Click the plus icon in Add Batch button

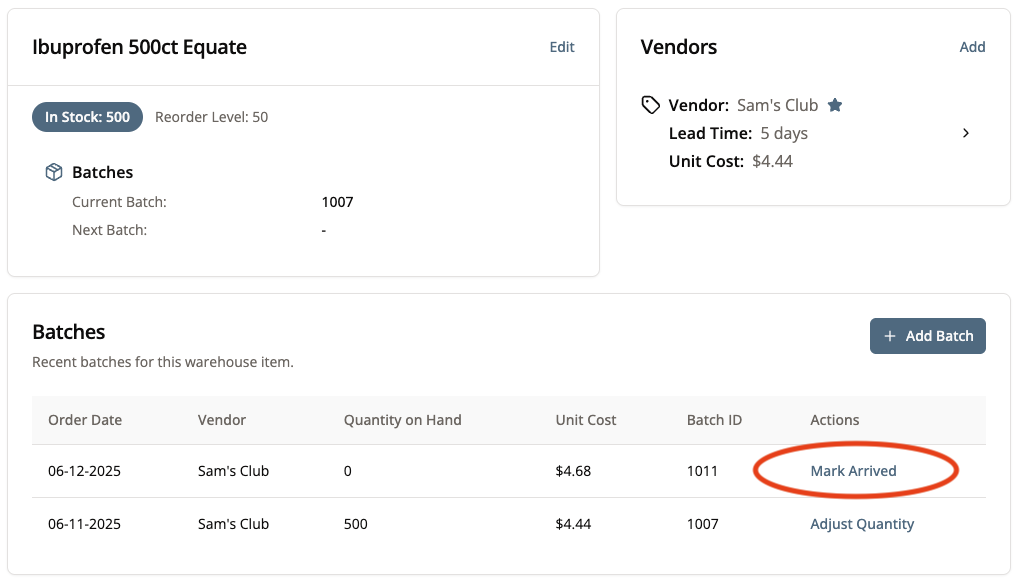pyautogui.click(x=890, y=336)
